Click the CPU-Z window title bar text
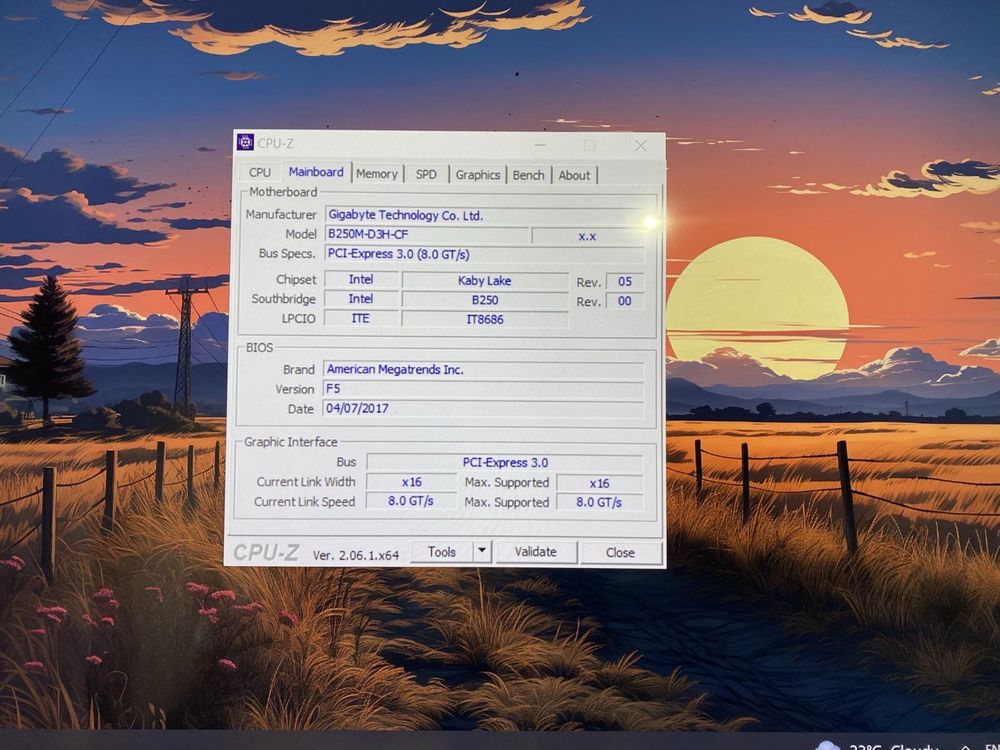Image resolution: width=1000 pixels, height=750 pixels. pos(276,143)
